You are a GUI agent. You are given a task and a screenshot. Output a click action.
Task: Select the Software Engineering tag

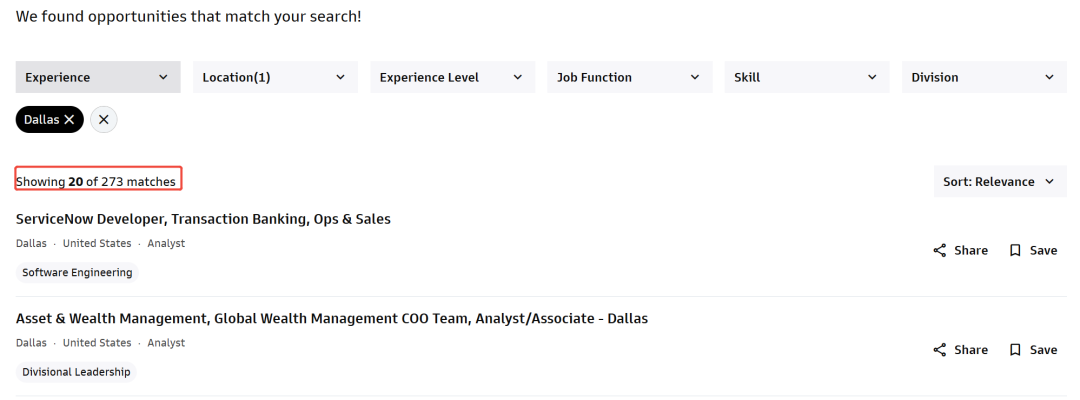[77, 273]
